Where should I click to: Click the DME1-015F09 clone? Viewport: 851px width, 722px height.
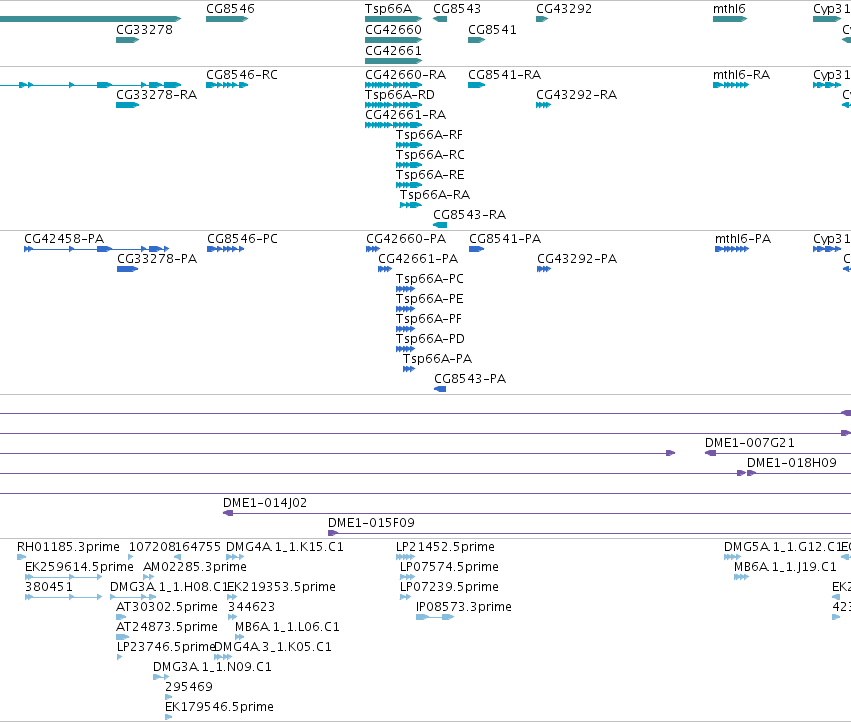point(589,533)
